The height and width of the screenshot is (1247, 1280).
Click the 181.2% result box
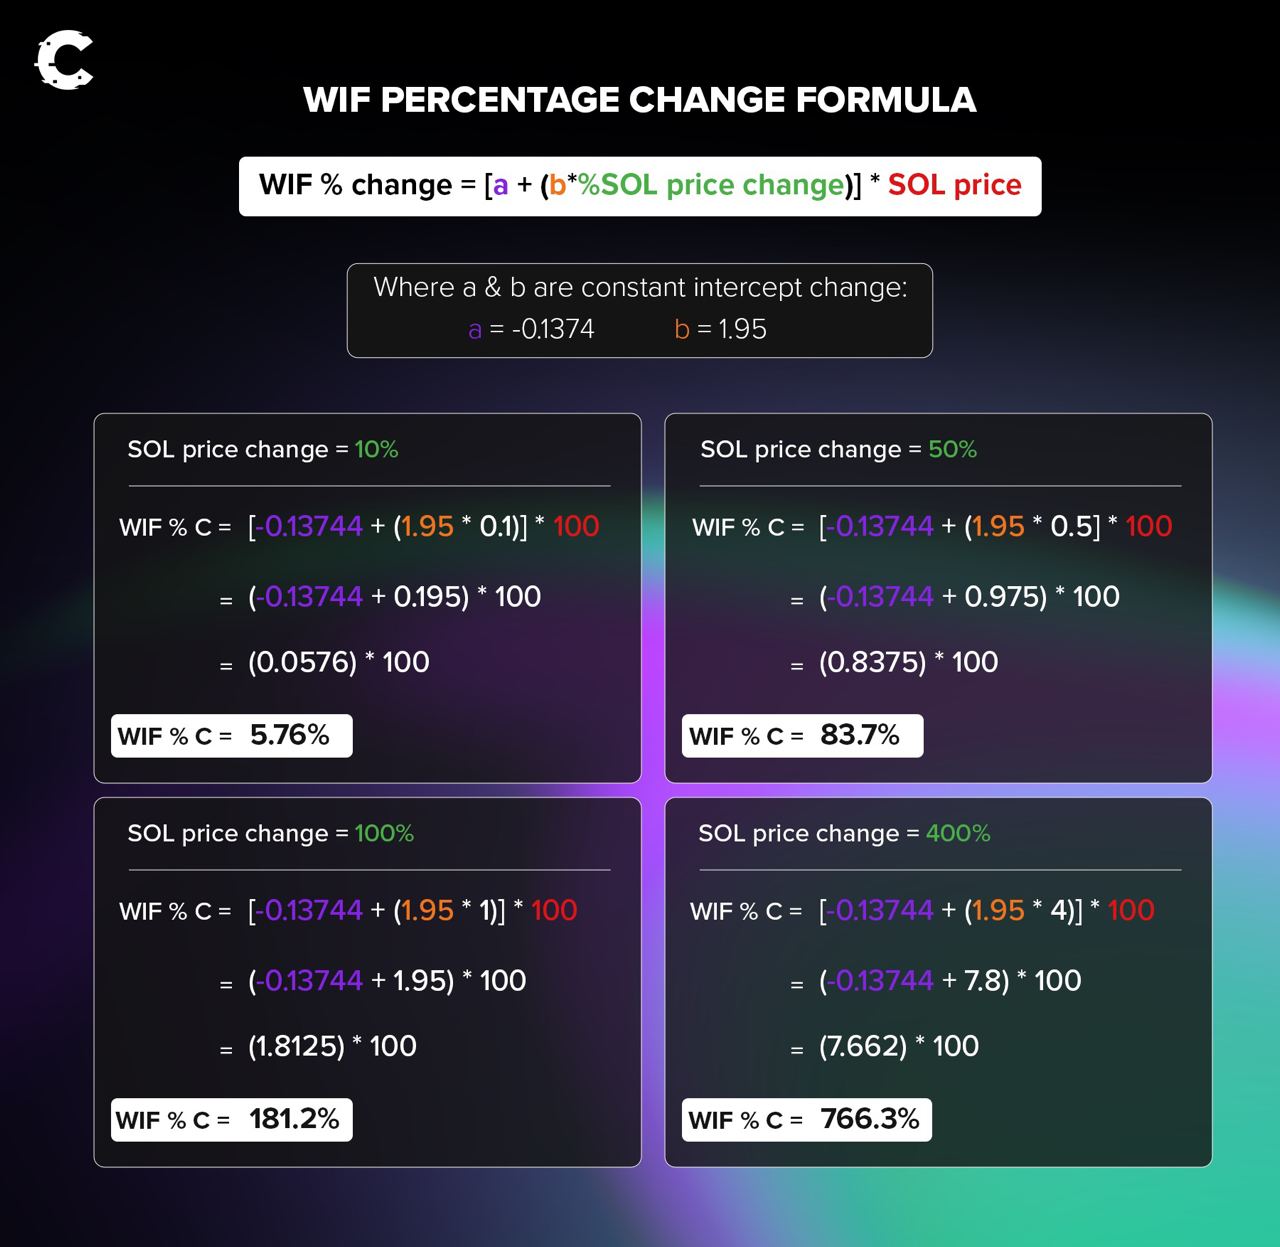tap(232, 1120)
